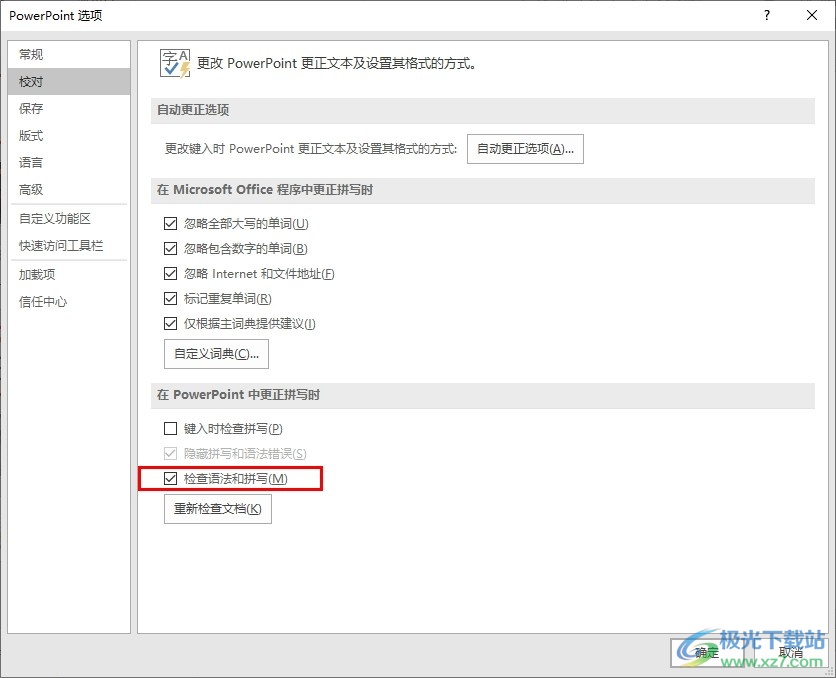Toggle 仅根据主词典提供建议 checkbox
Screen dimensions: 836x678
pos(171,324)
